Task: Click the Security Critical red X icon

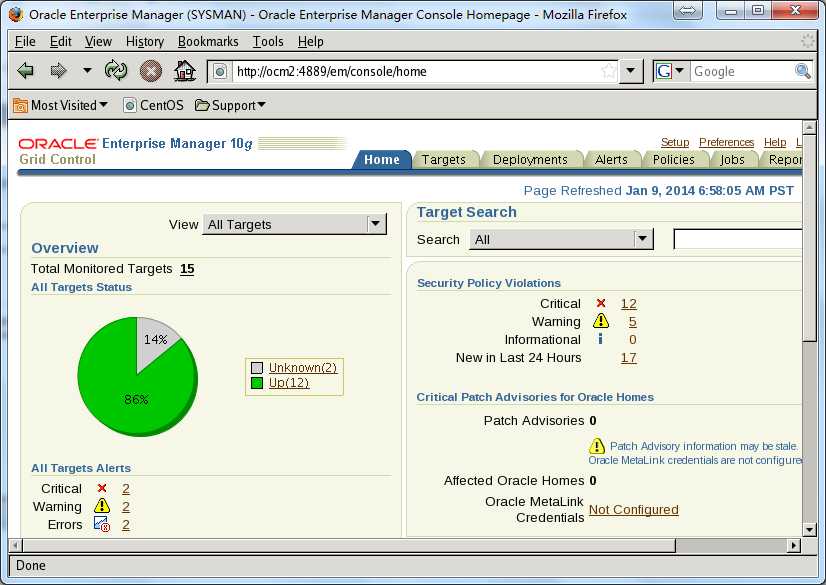Action: (601, 303)
